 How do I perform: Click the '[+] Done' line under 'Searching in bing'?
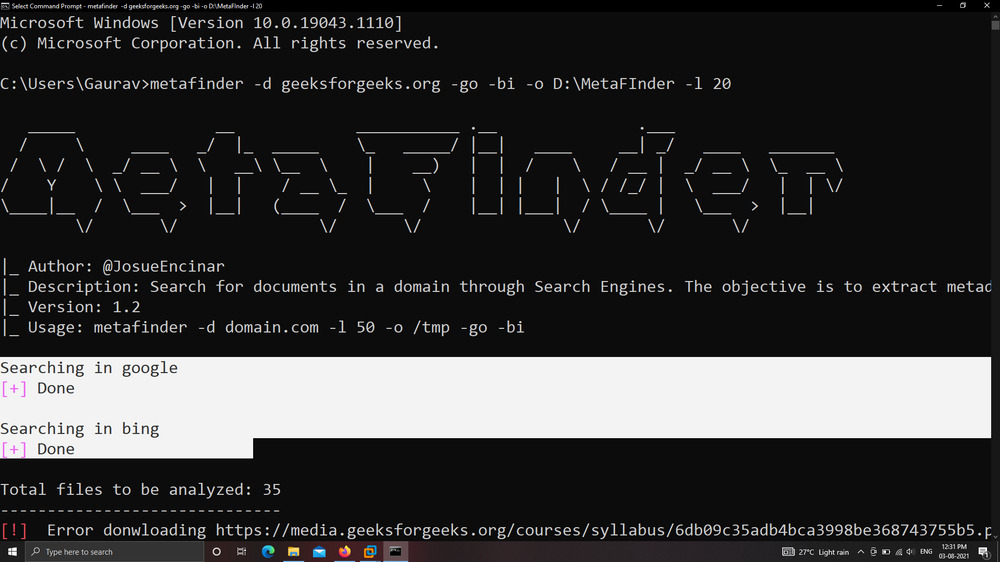click(38, 449)
